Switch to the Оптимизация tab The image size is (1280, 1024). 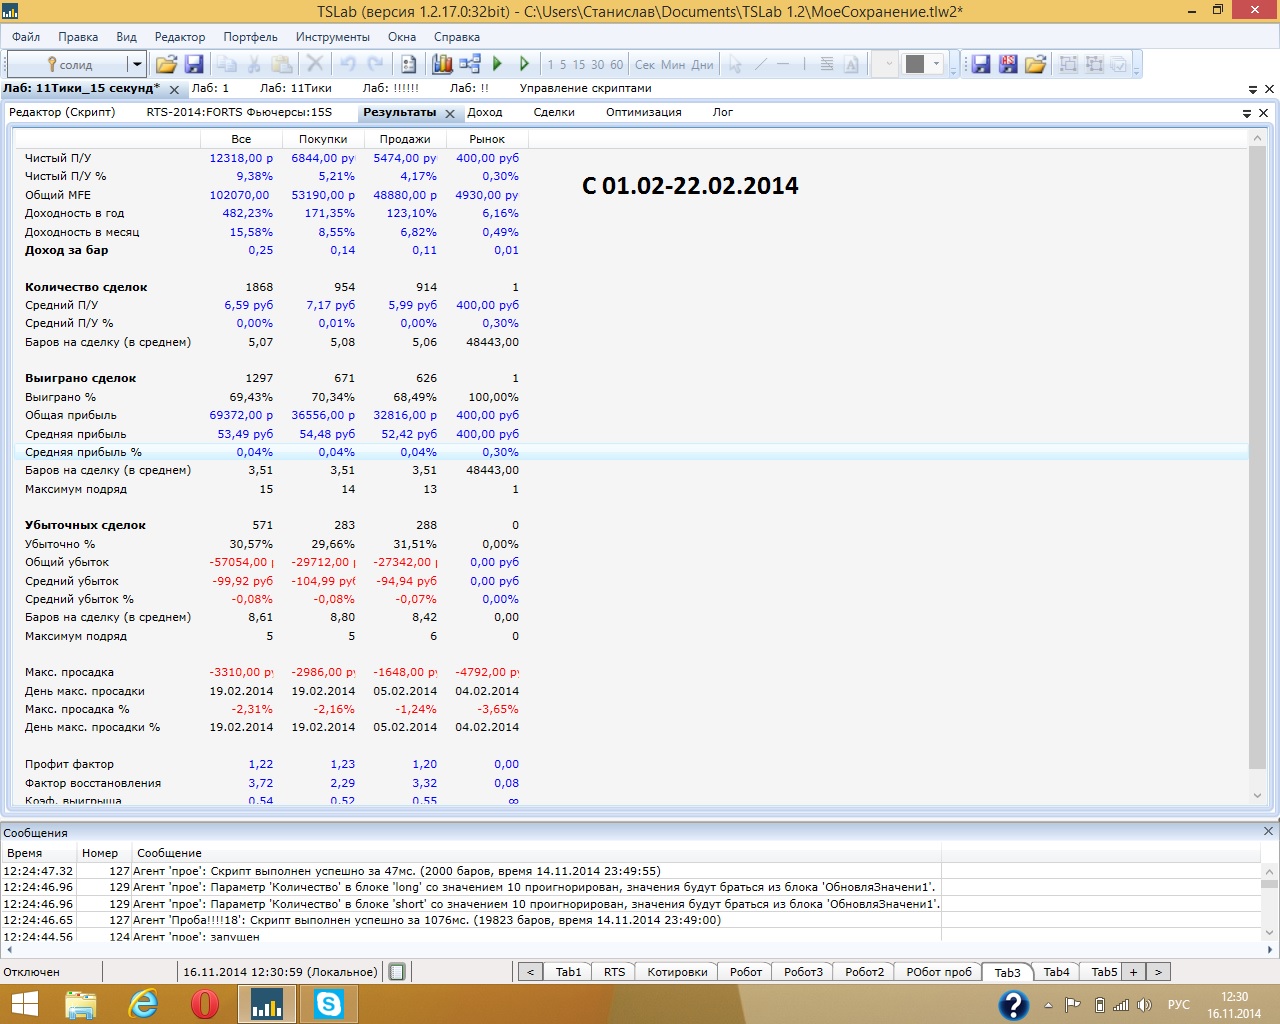coord(643,112)
